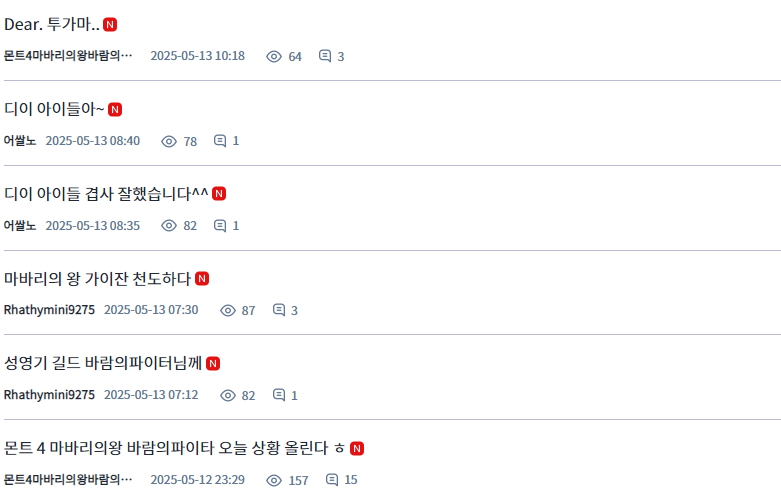Open the post titled 'Dear. 투가마..'
Image resolution: width=781 pixels, height=502 pixels.
point(52,24)
